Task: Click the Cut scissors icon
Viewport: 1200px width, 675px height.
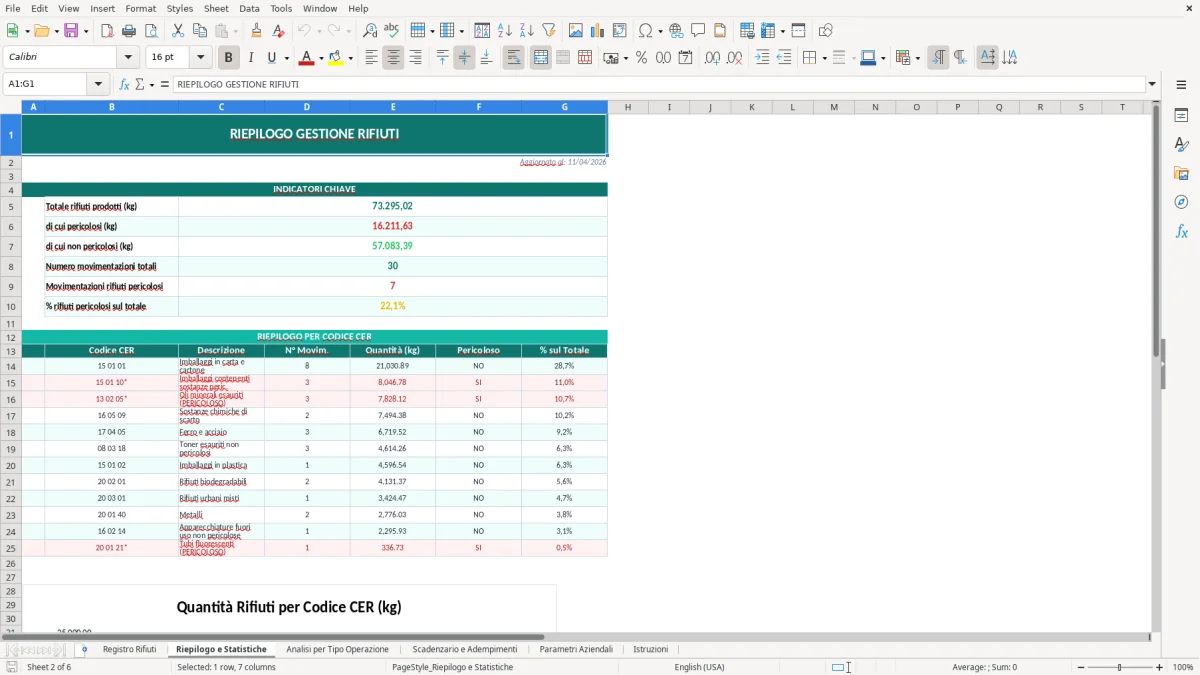Action: [x=177, y=31]
